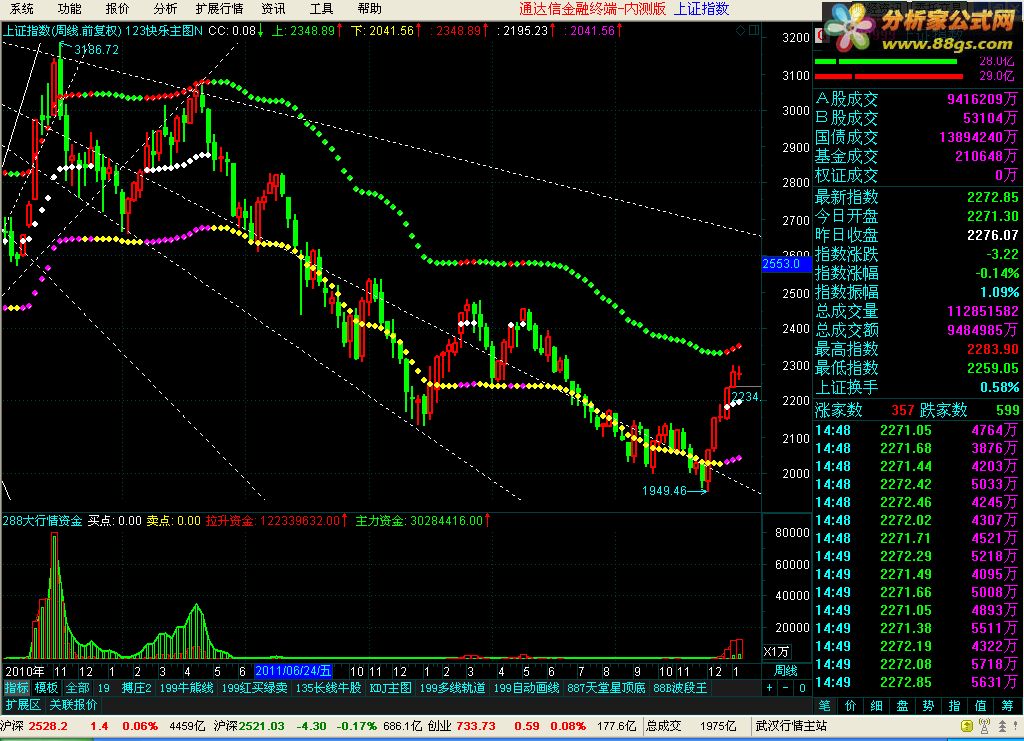Open the 关联报价 tab
Viewport: 1024px width, 741px height.
(73, 705)
